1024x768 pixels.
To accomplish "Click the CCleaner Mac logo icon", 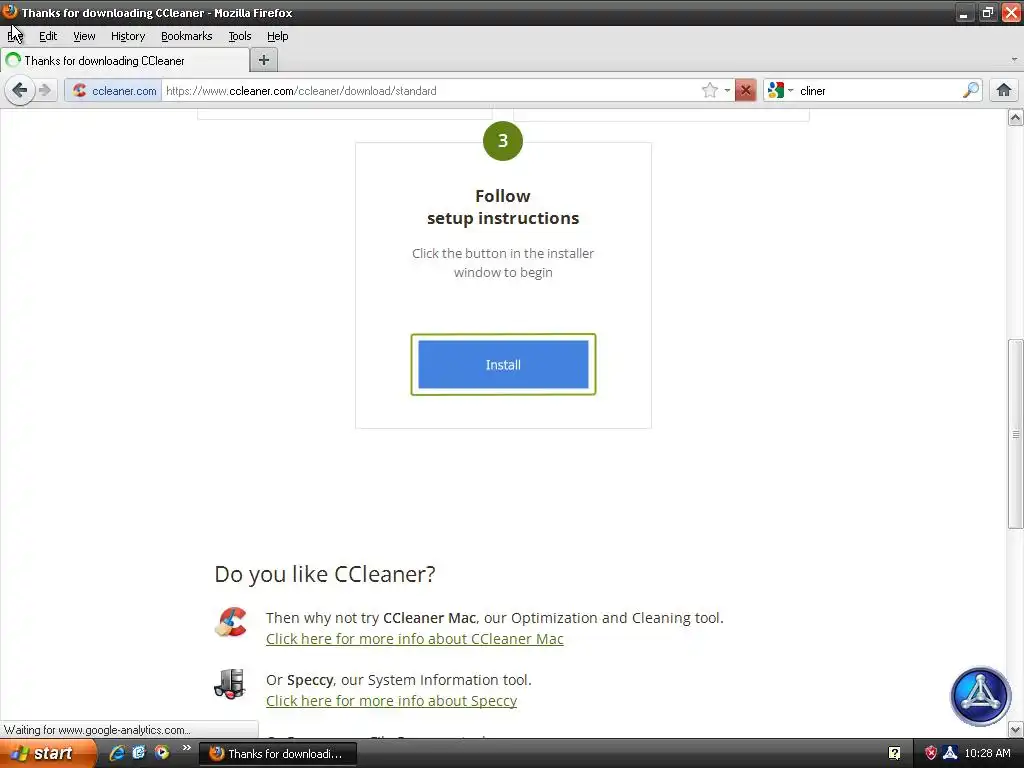I will tap(231, 621).
